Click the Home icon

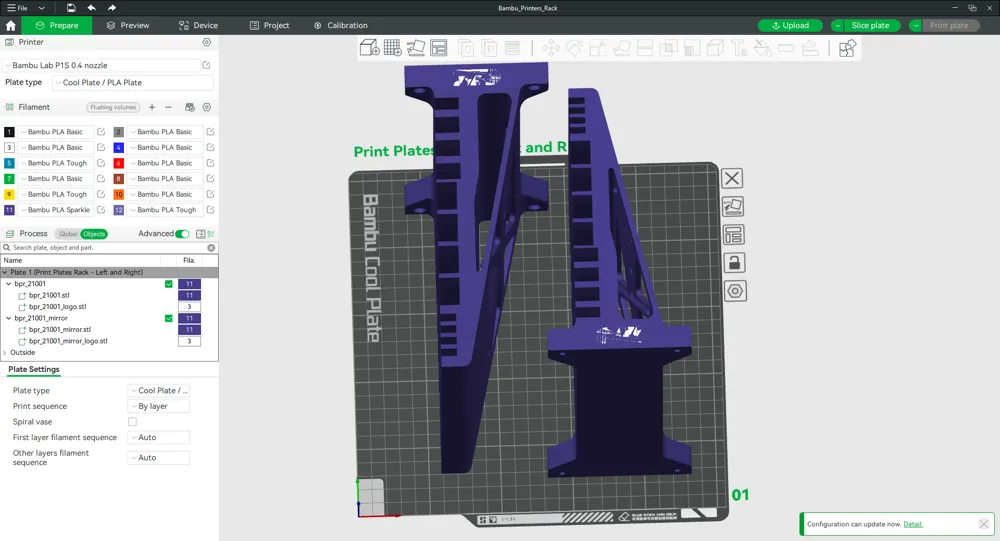[x=11, y=25]
